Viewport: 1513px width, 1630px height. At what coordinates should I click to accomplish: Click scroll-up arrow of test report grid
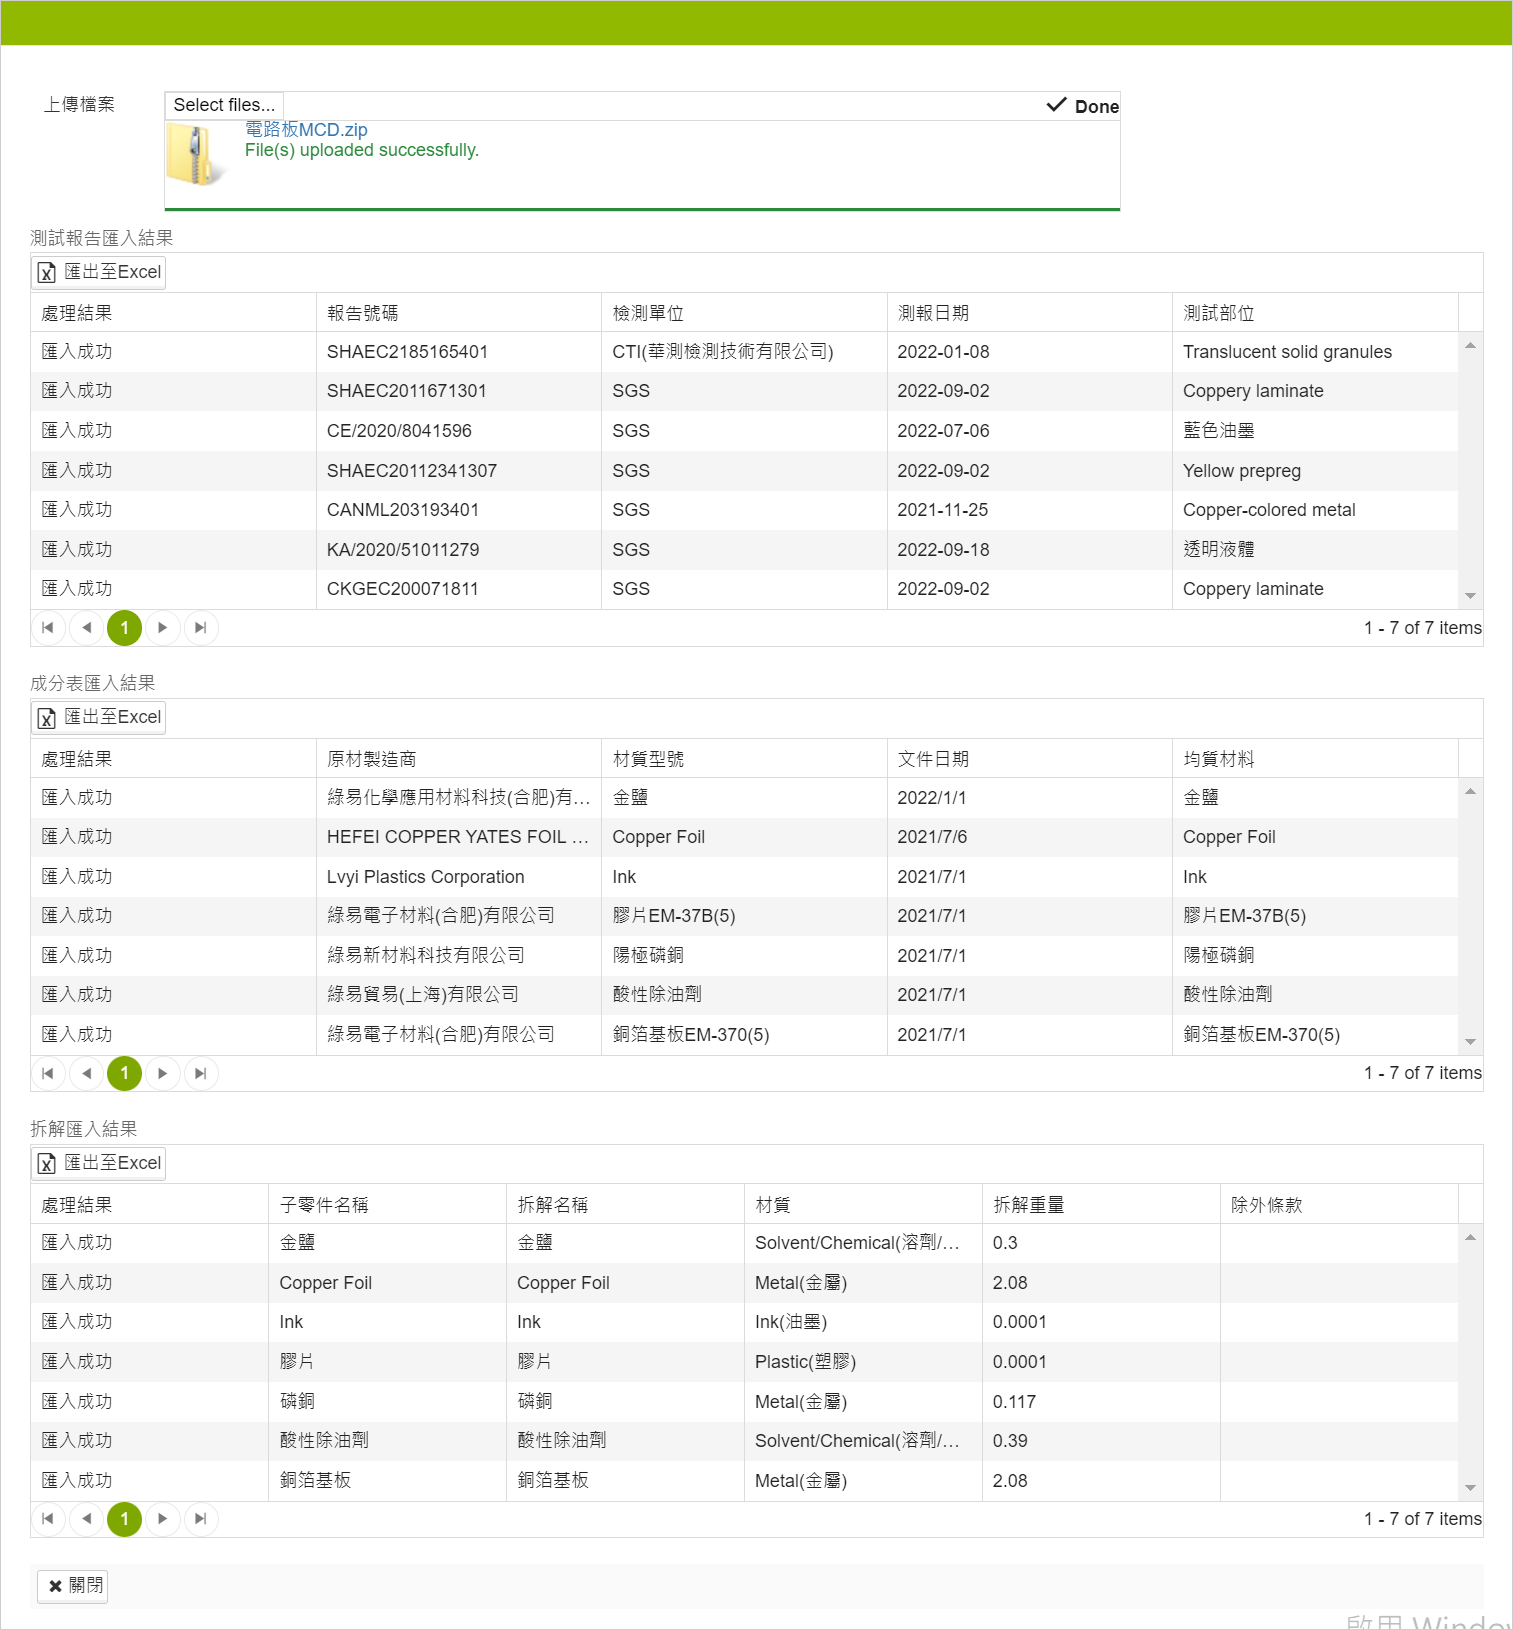pos(1470,345)
